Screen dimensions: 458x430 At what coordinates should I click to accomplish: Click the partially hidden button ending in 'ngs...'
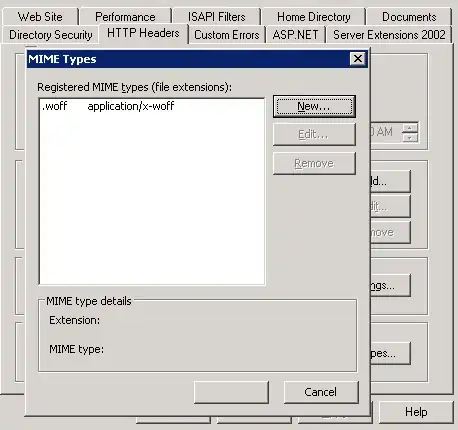pyautogui.click(x=390, y=285)
